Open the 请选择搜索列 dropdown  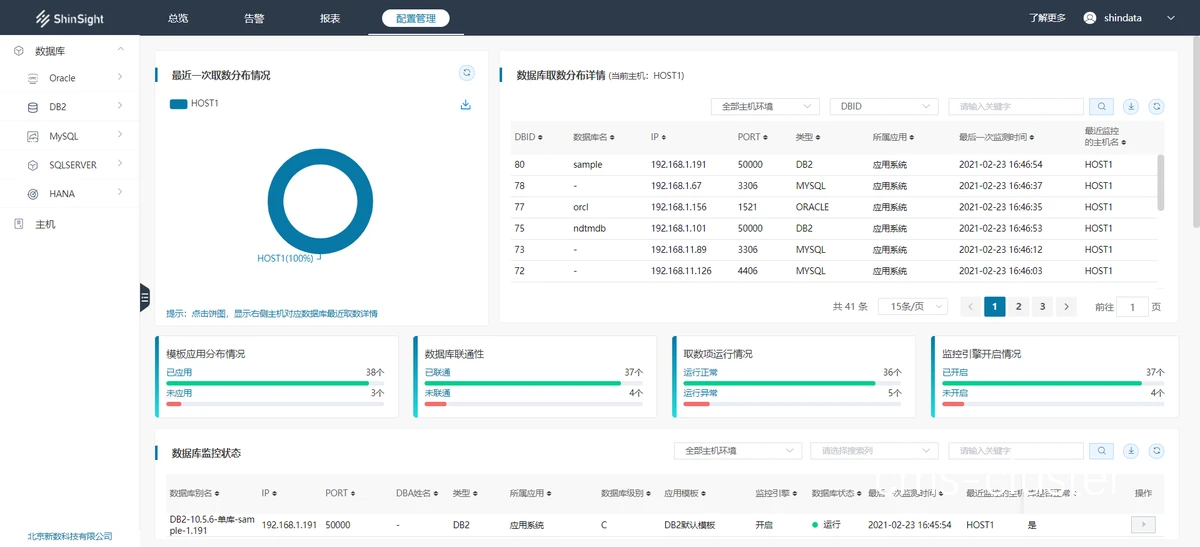(875, 452)
